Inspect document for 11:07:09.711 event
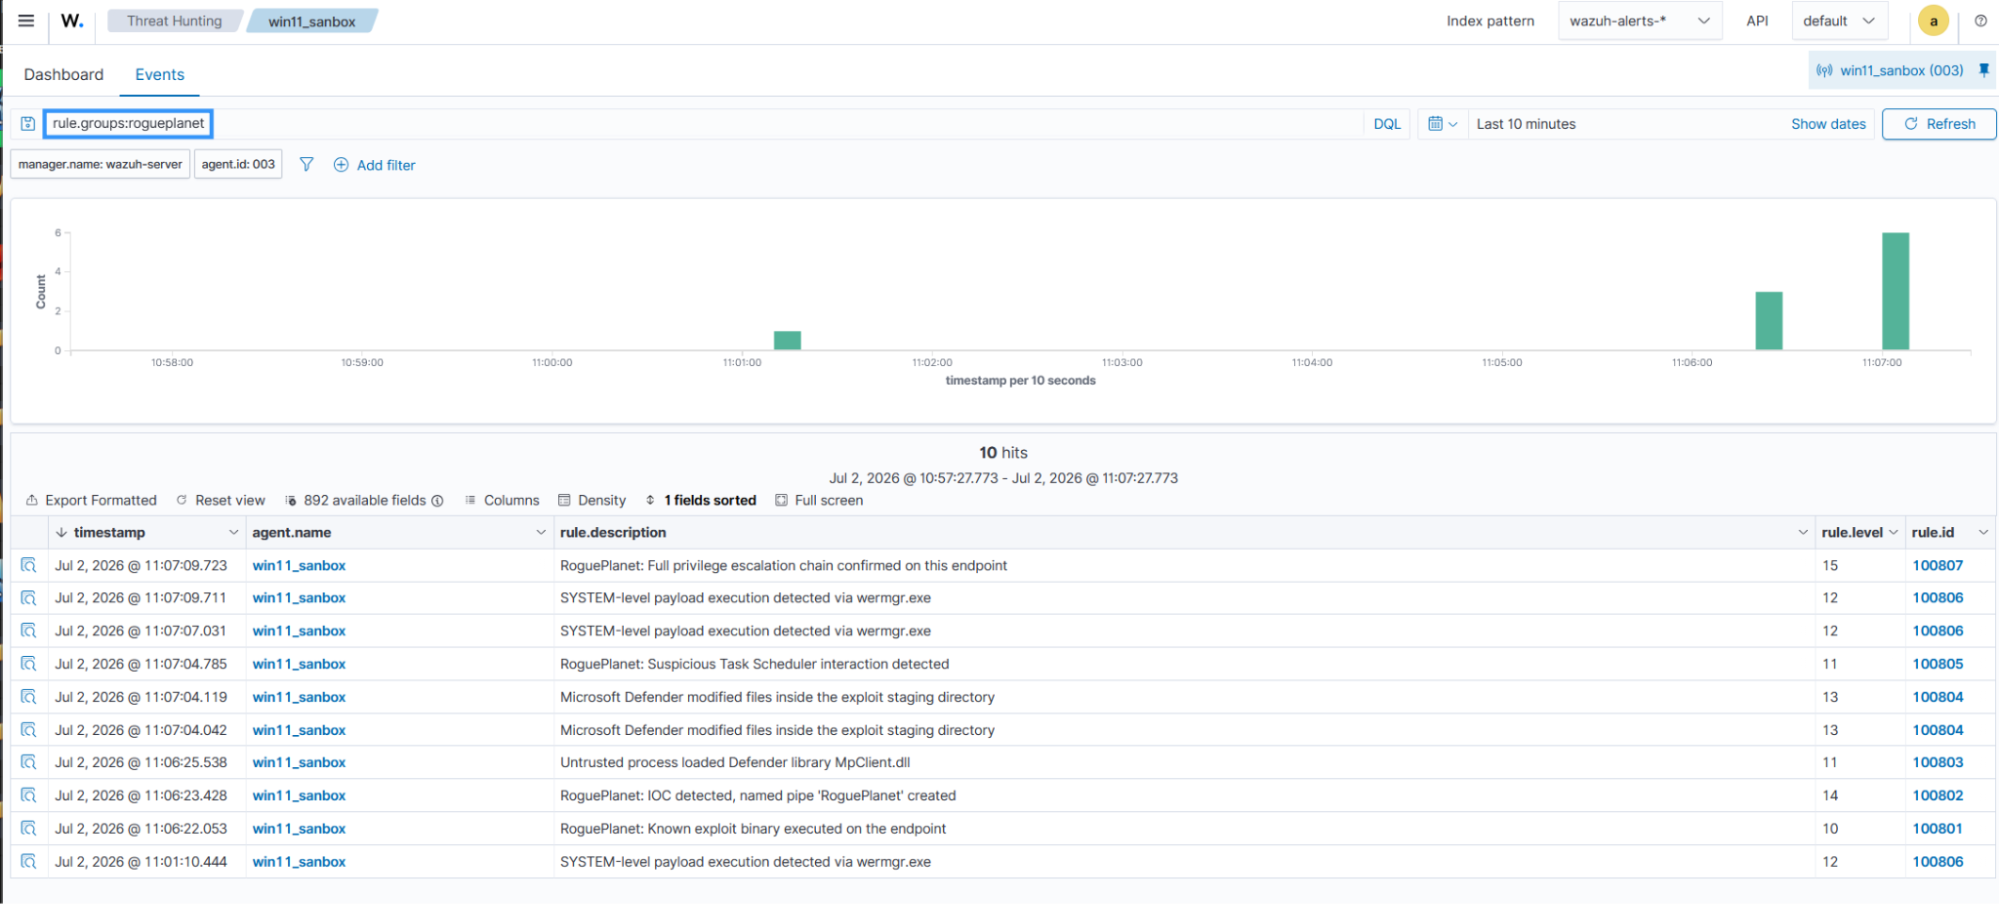This screenshot has width=1999, height=904. tap(29, 598)
